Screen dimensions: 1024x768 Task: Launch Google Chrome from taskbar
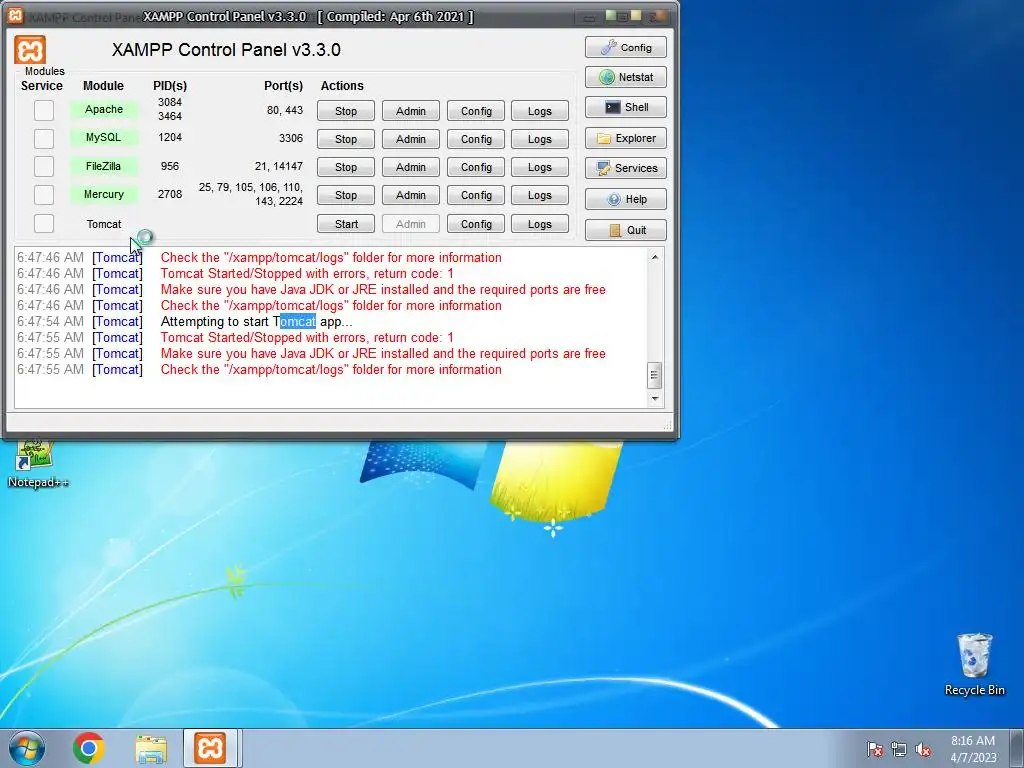[x=89, y=748]
